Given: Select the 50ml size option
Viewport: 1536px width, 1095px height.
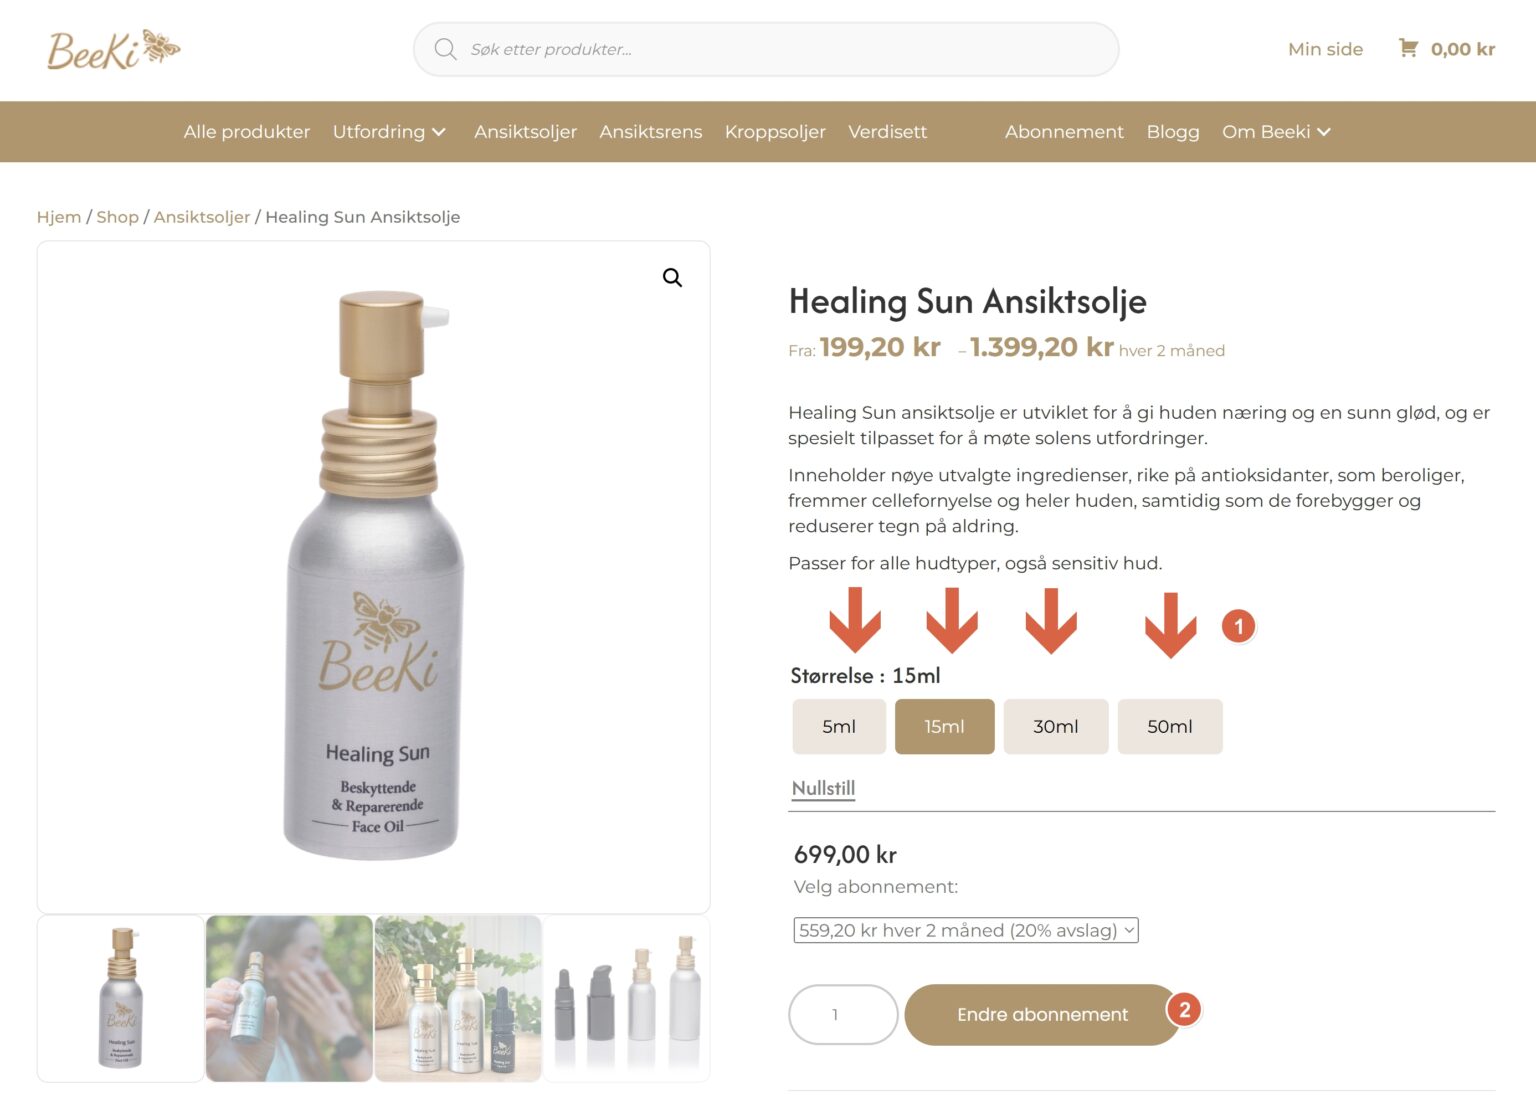Looking at the screenshot, I should 1170,726.
